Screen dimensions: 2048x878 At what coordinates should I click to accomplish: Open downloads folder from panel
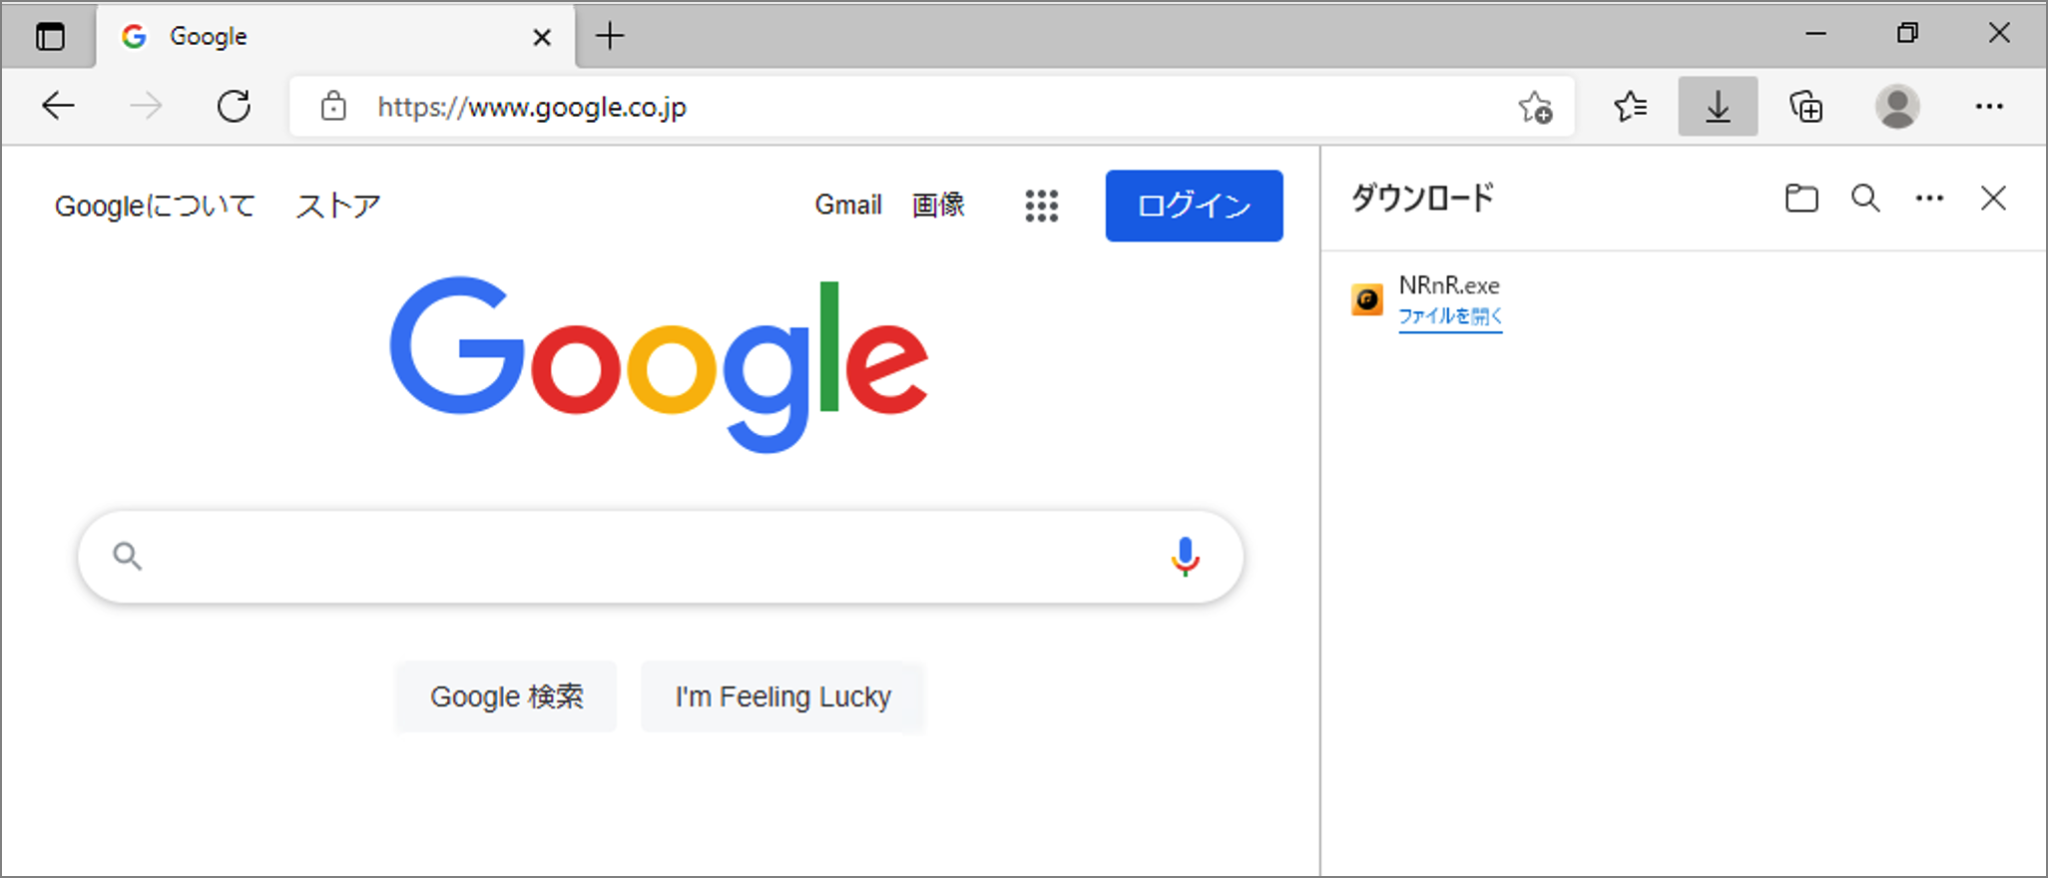click(x=1801, y=198)
